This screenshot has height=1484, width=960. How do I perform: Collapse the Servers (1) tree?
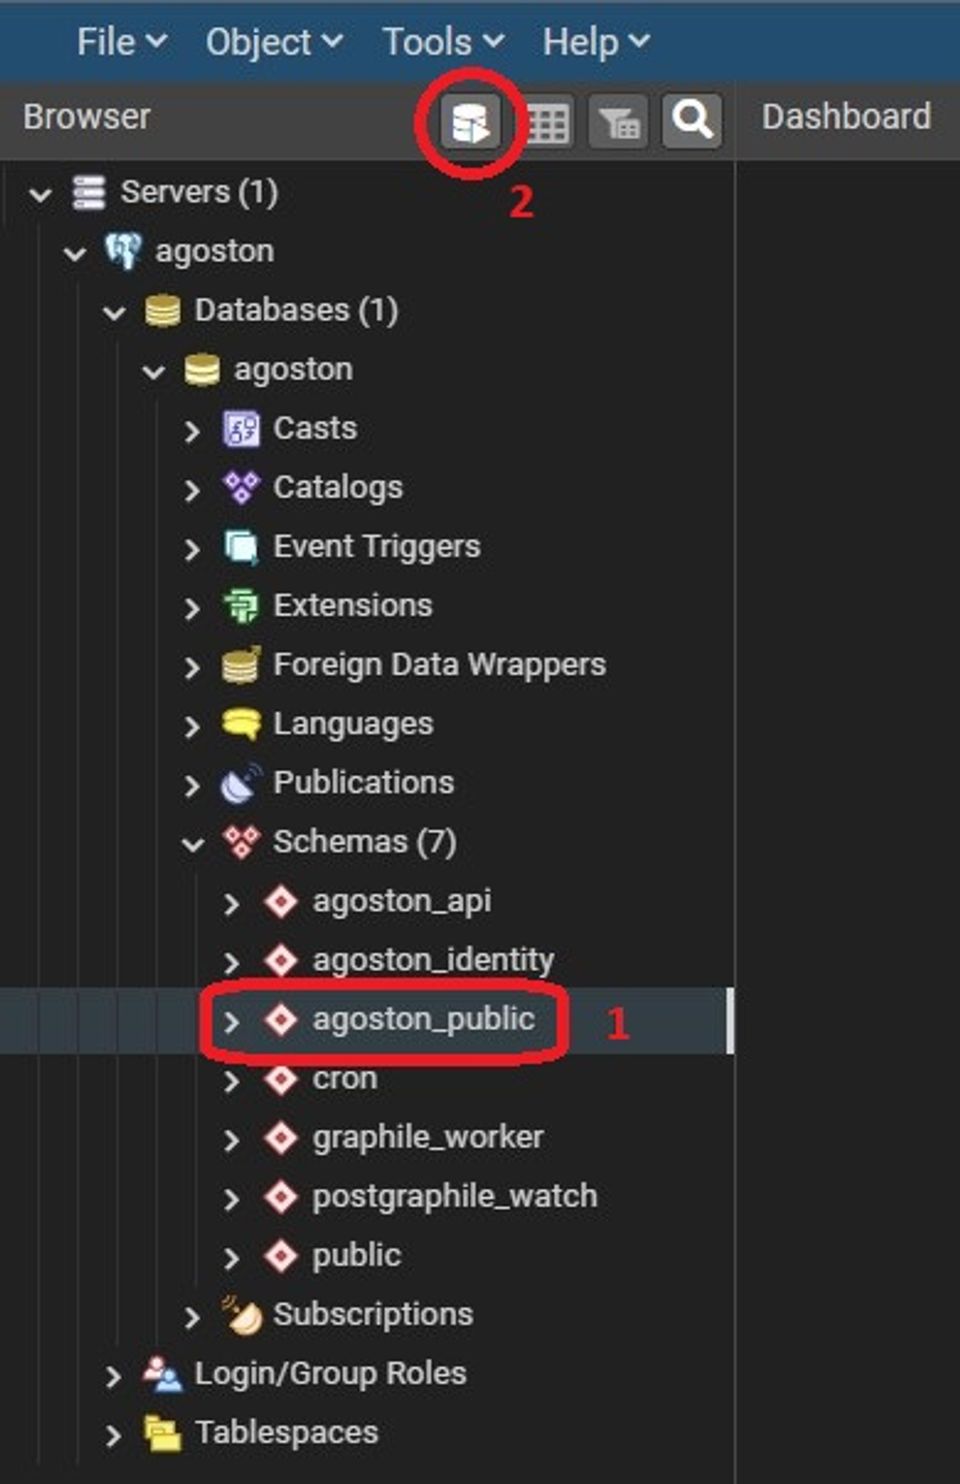41,193
